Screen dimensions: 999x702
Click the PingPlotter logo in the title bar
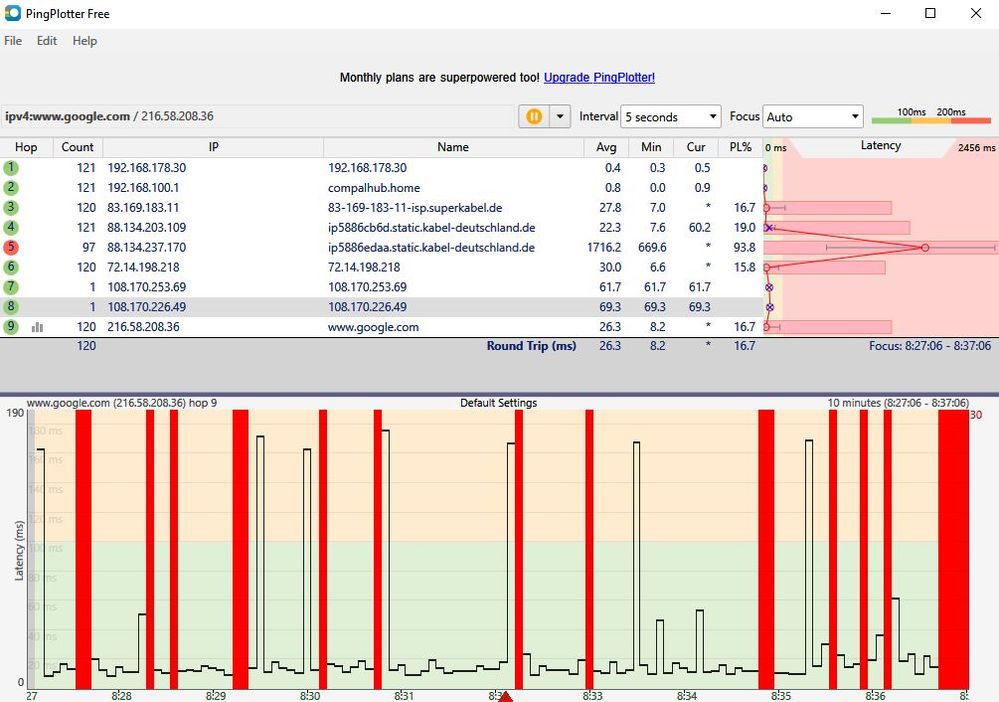(x=13, y=13)
